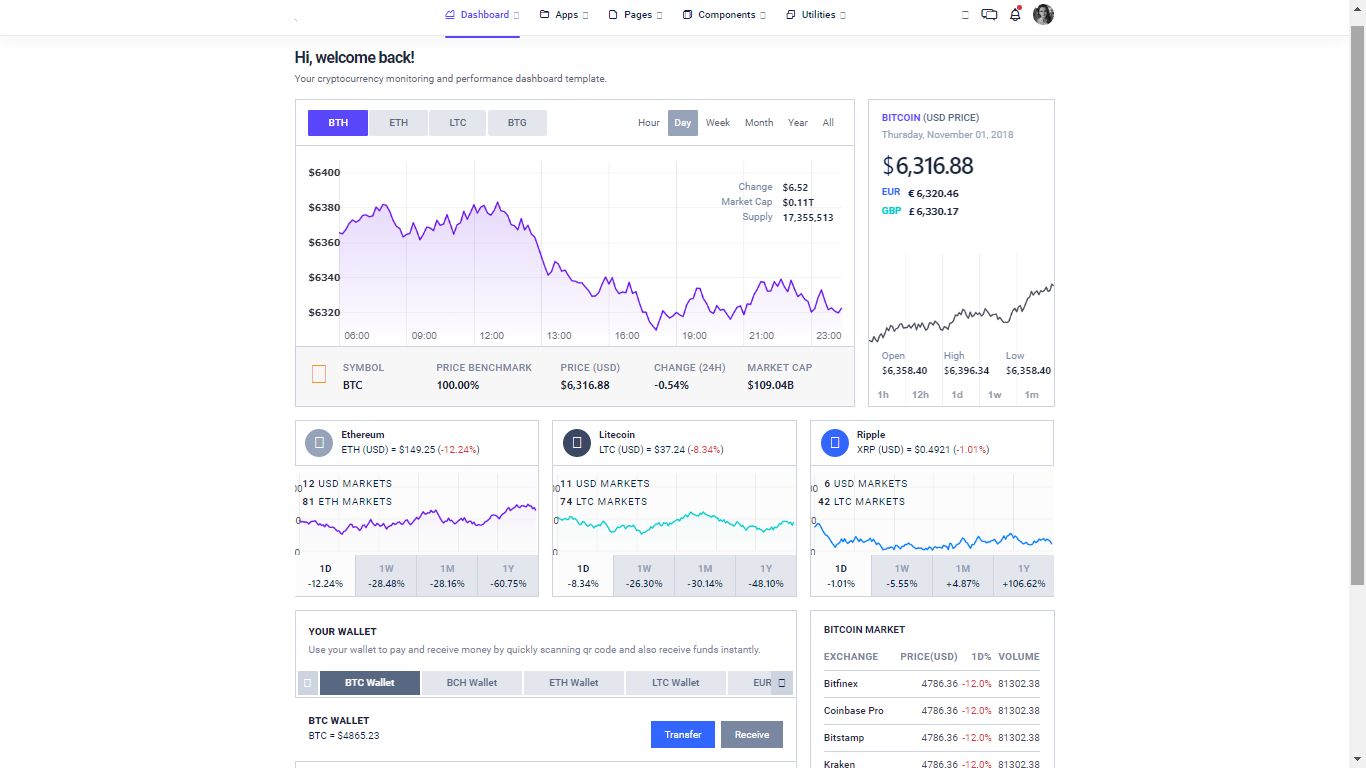Select the ETH coin chart button

click(398, 123)
